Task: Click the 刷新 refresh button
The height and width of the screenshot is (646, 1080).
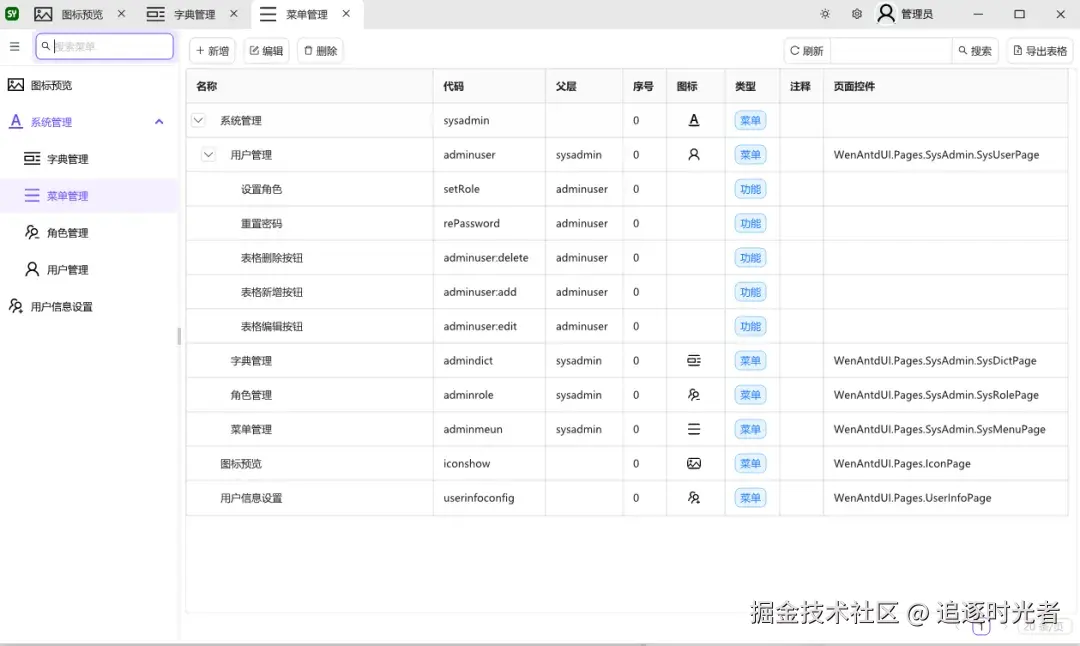Action: 807,50
